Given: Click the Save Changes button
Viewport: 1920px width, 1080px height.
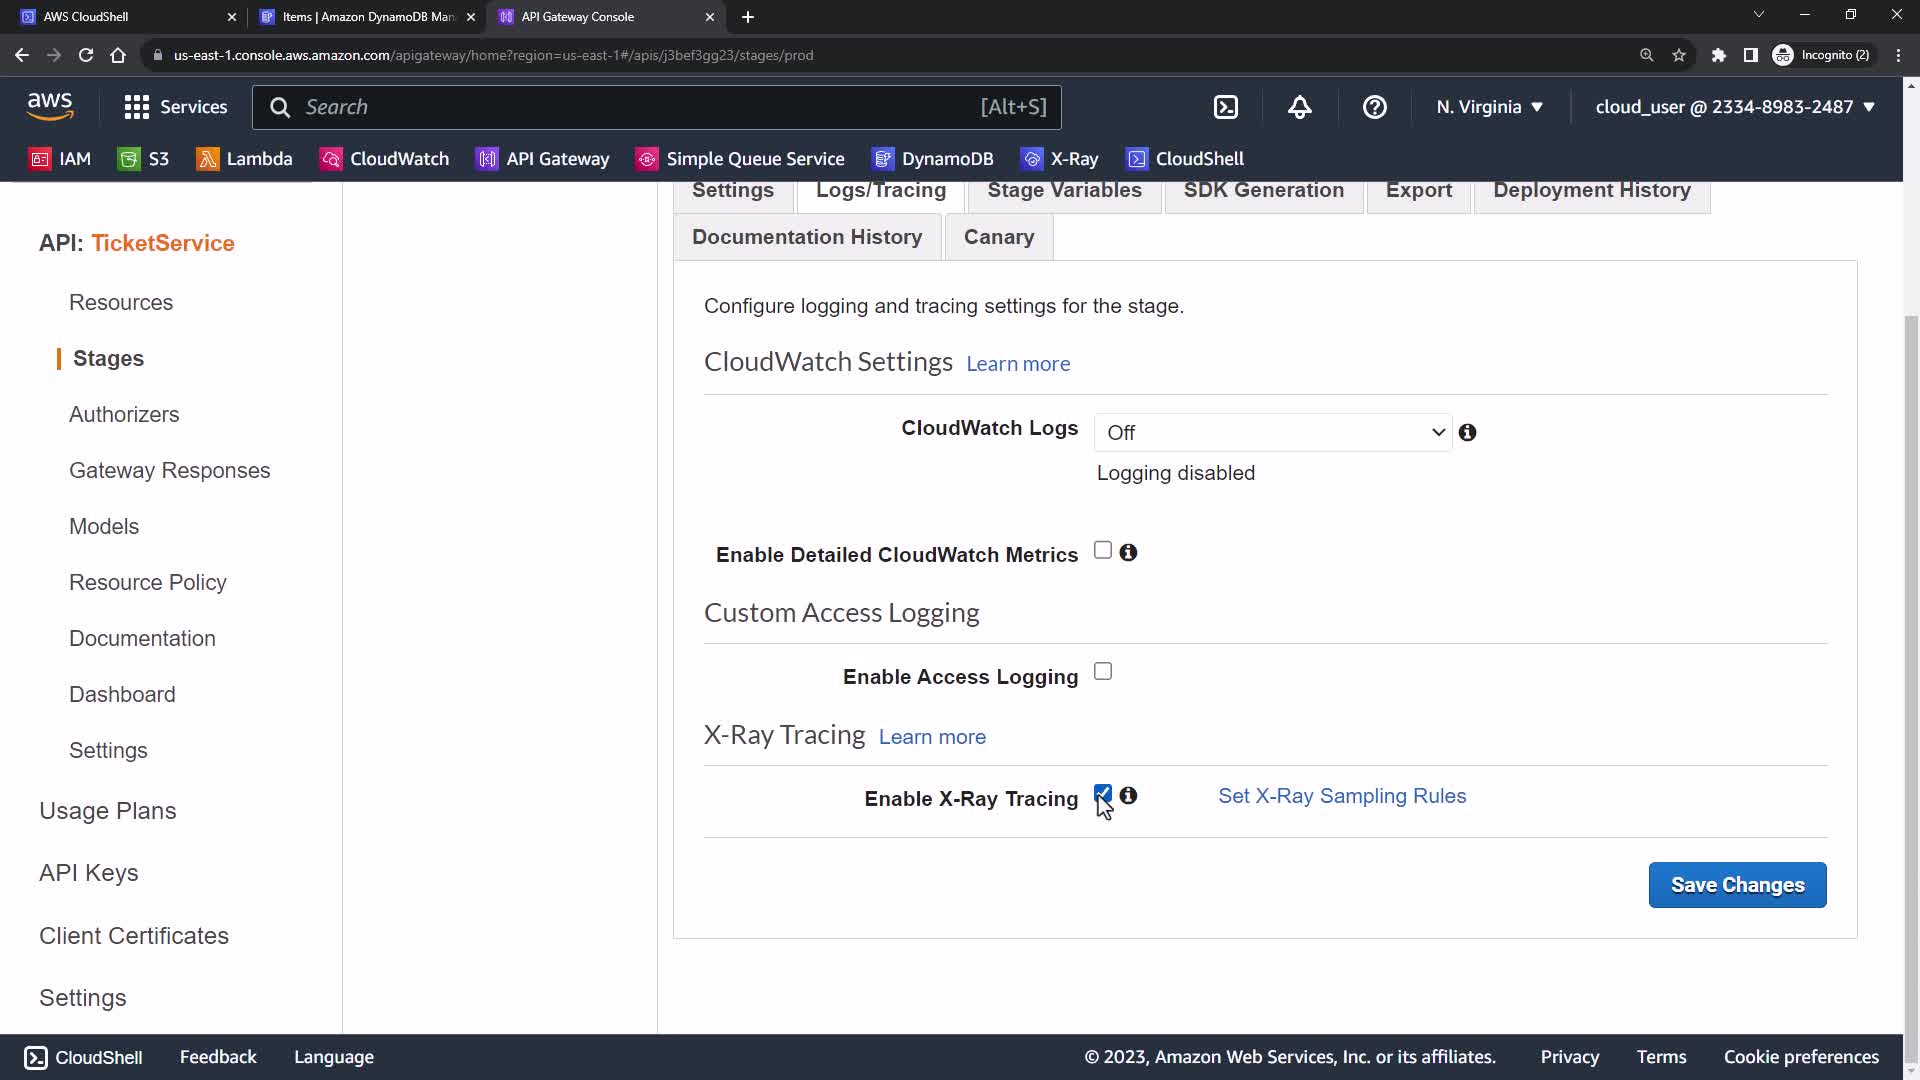Looking at the screenshot, I should click(1737, 885).
